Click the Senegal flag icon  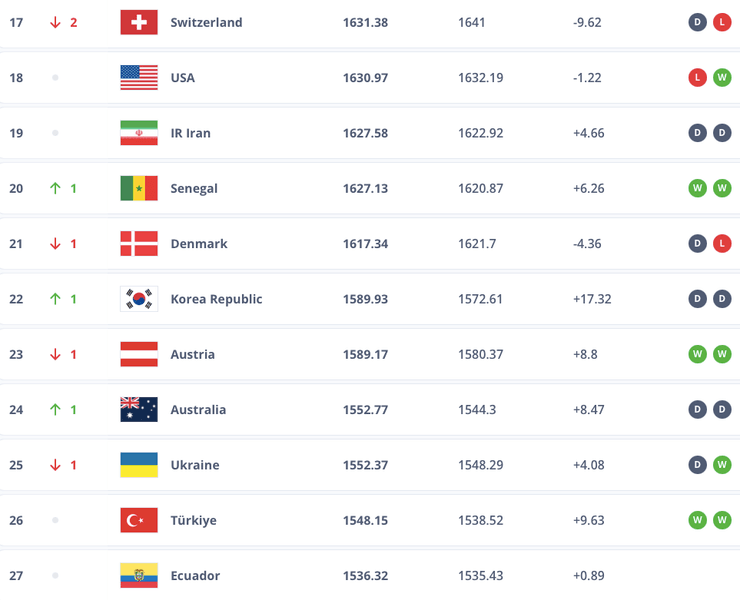point(139,188)
